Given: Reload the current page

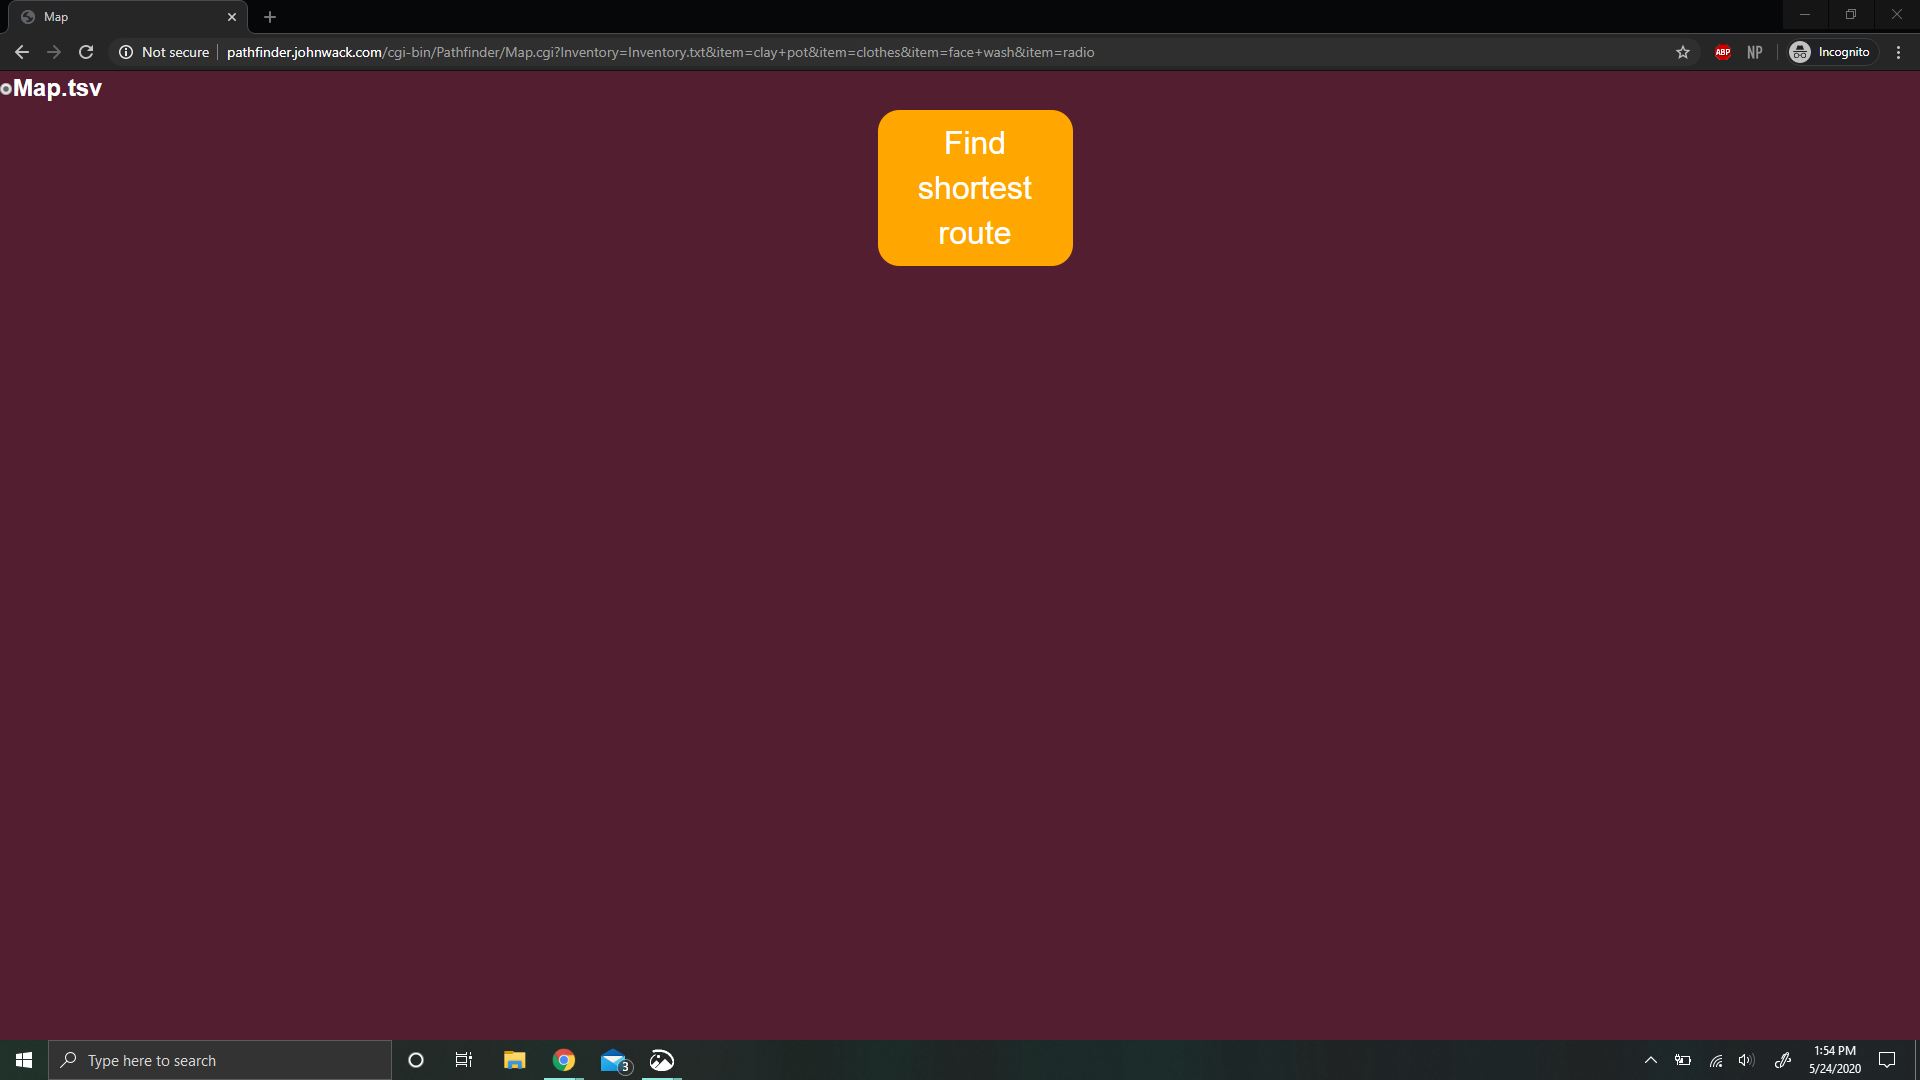Looking at the screenshot, I should point(86,52).
